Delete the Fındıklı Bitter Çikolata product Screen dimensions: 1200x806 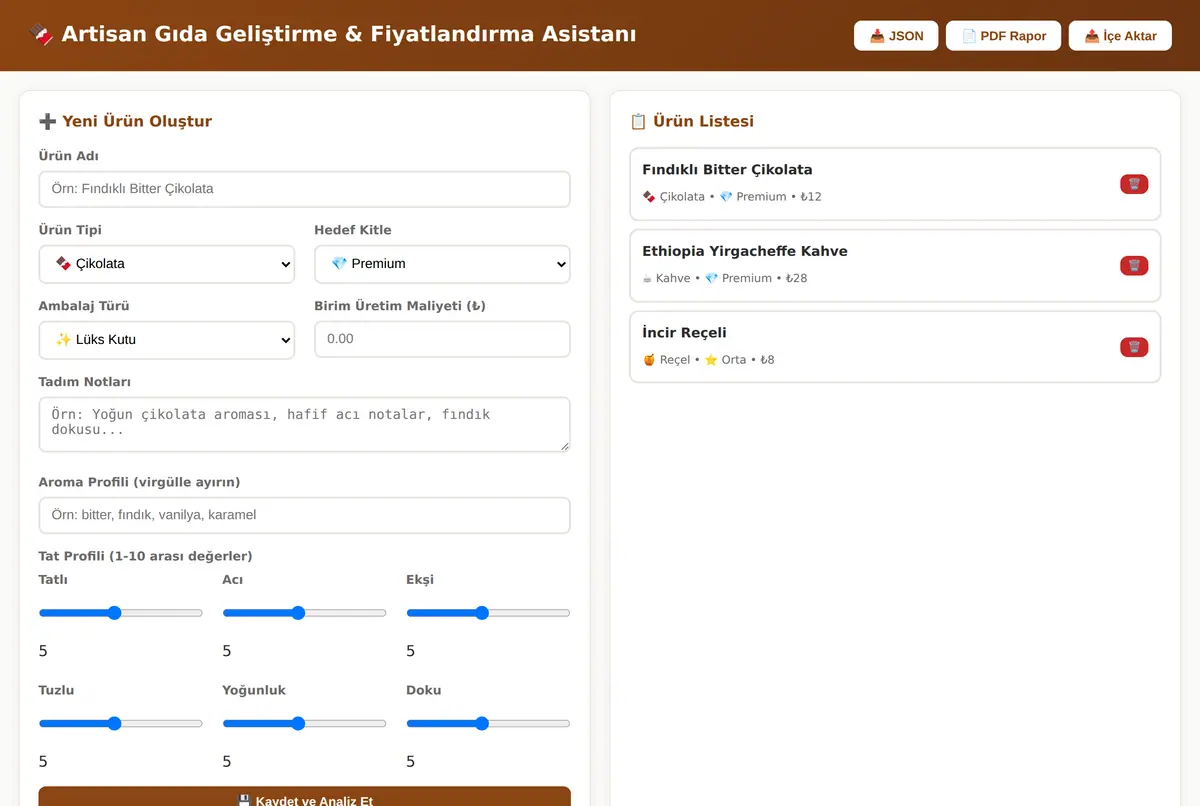click(x=1134, y=184)
